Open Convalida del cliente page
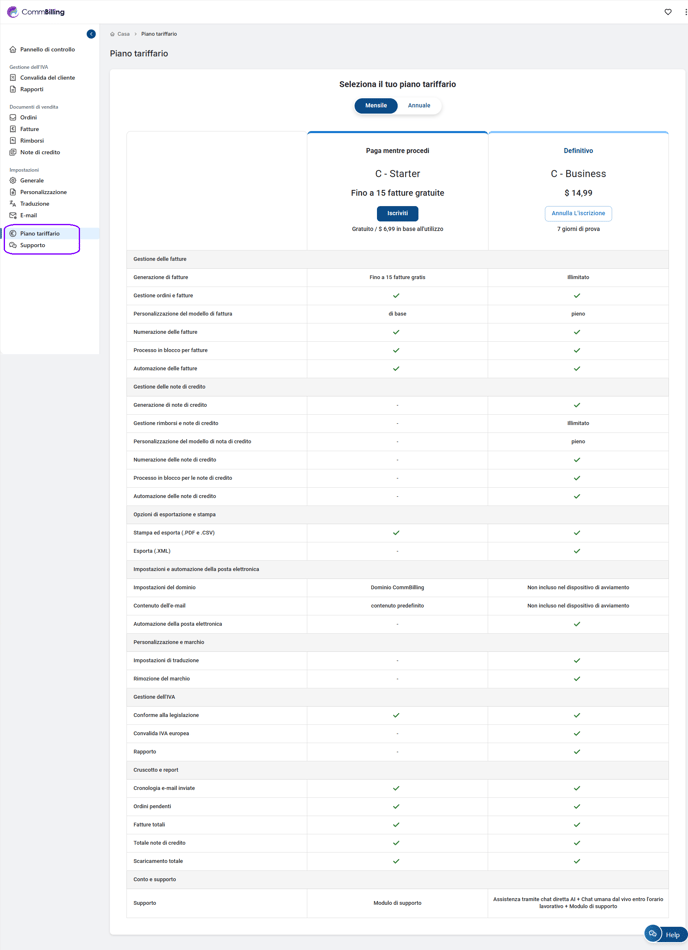 (47, 78)
